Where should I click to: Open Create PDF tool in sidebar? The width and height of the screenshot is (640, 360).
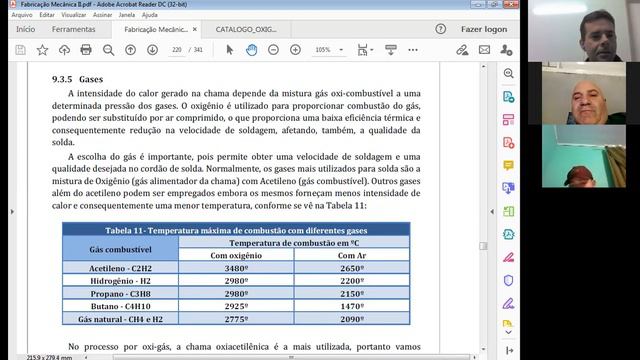508,142
